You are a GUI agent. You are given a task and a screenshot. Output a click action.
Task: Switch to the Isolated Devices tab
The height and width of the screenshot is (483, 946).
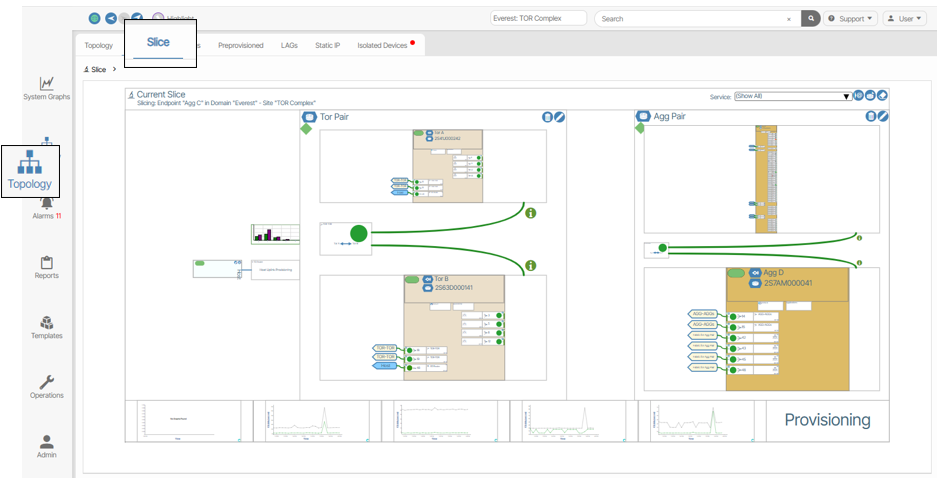point(384,45)
